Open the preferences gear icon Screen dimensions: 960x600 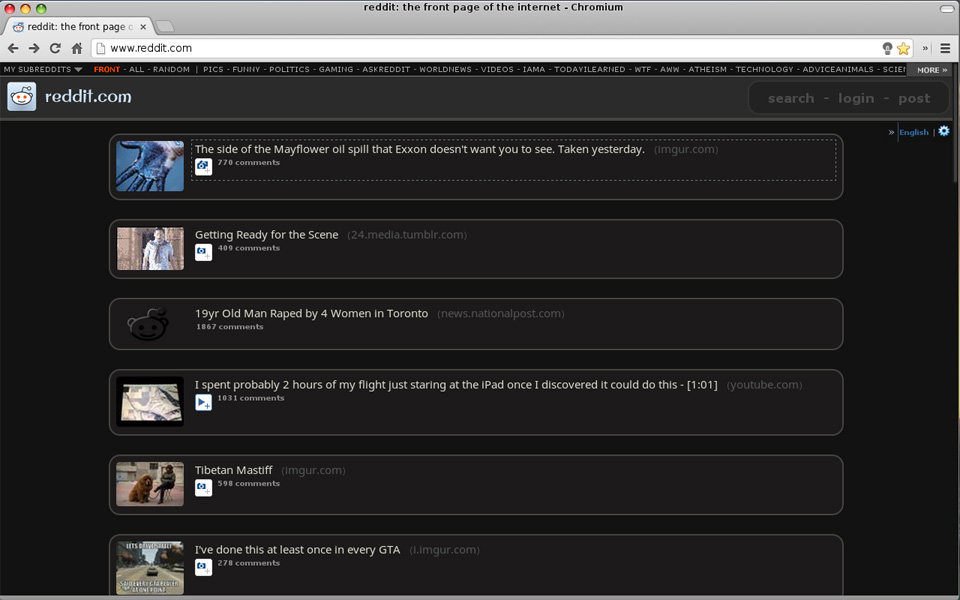click(944, 131)
